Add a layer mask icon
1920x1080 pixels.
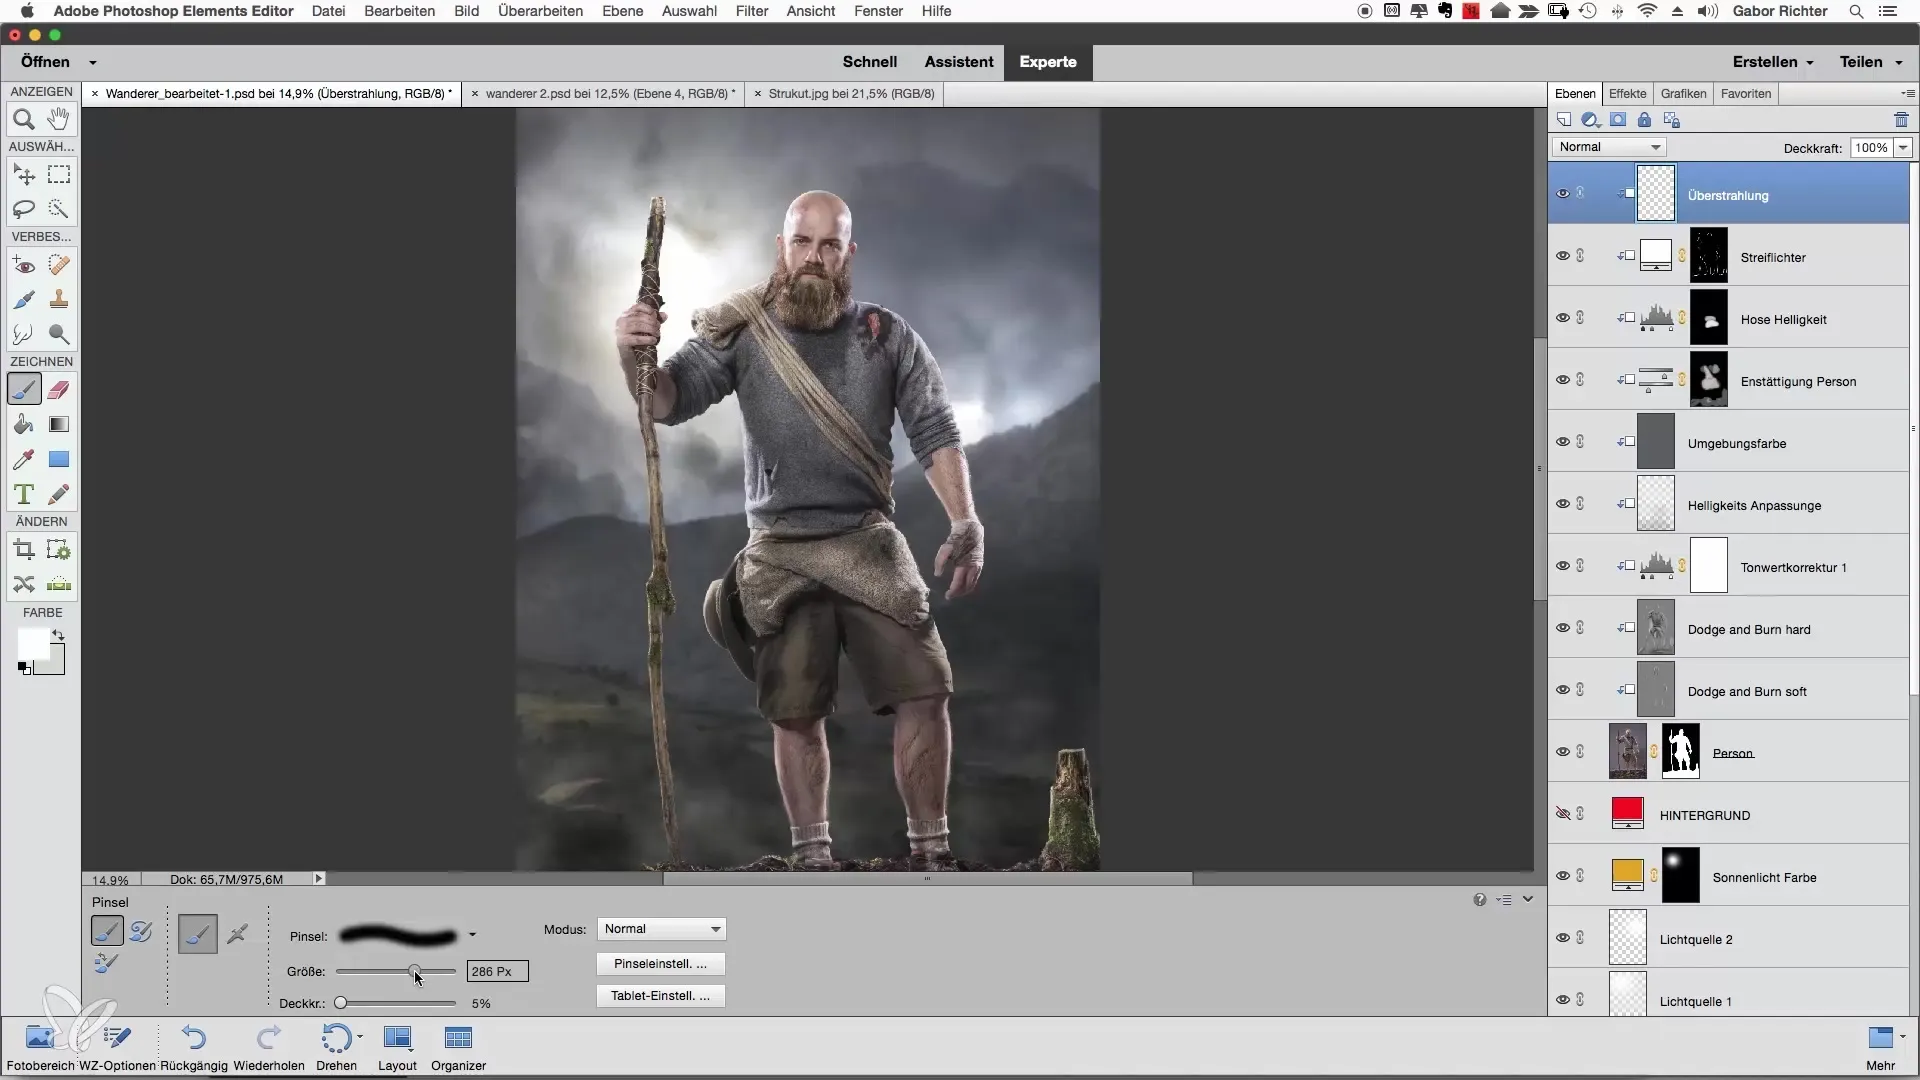point(1618,120)
